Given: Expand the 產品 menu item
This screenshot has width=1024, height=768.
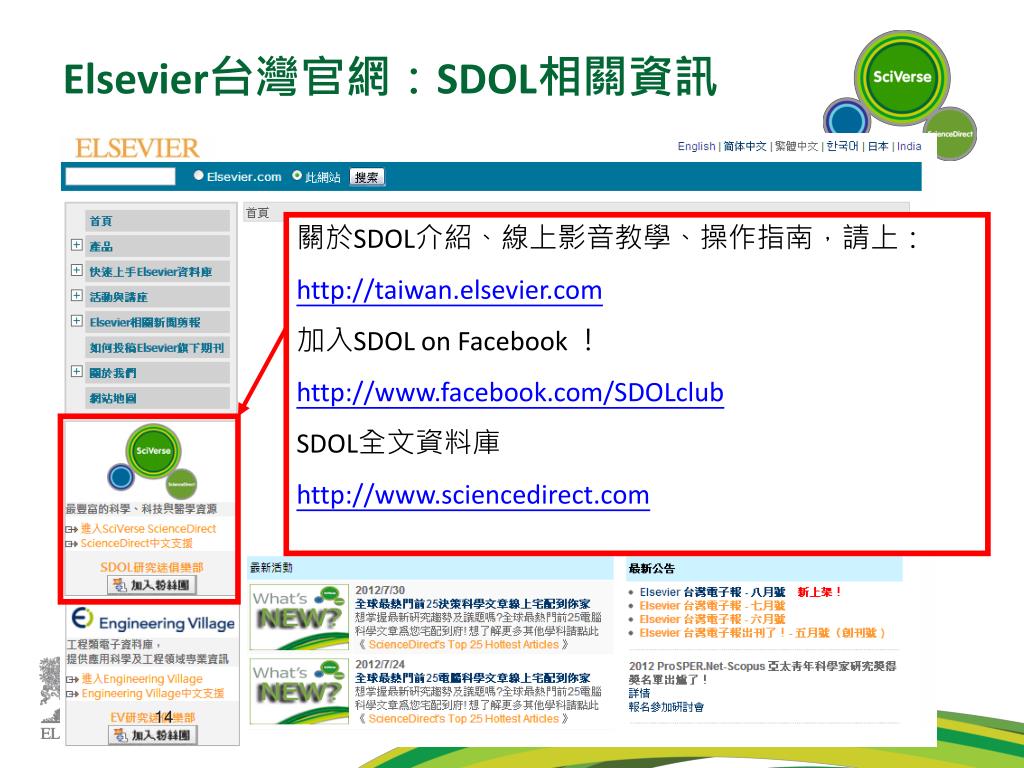Looking at the screenshot, I should click(x=76, y=245).
